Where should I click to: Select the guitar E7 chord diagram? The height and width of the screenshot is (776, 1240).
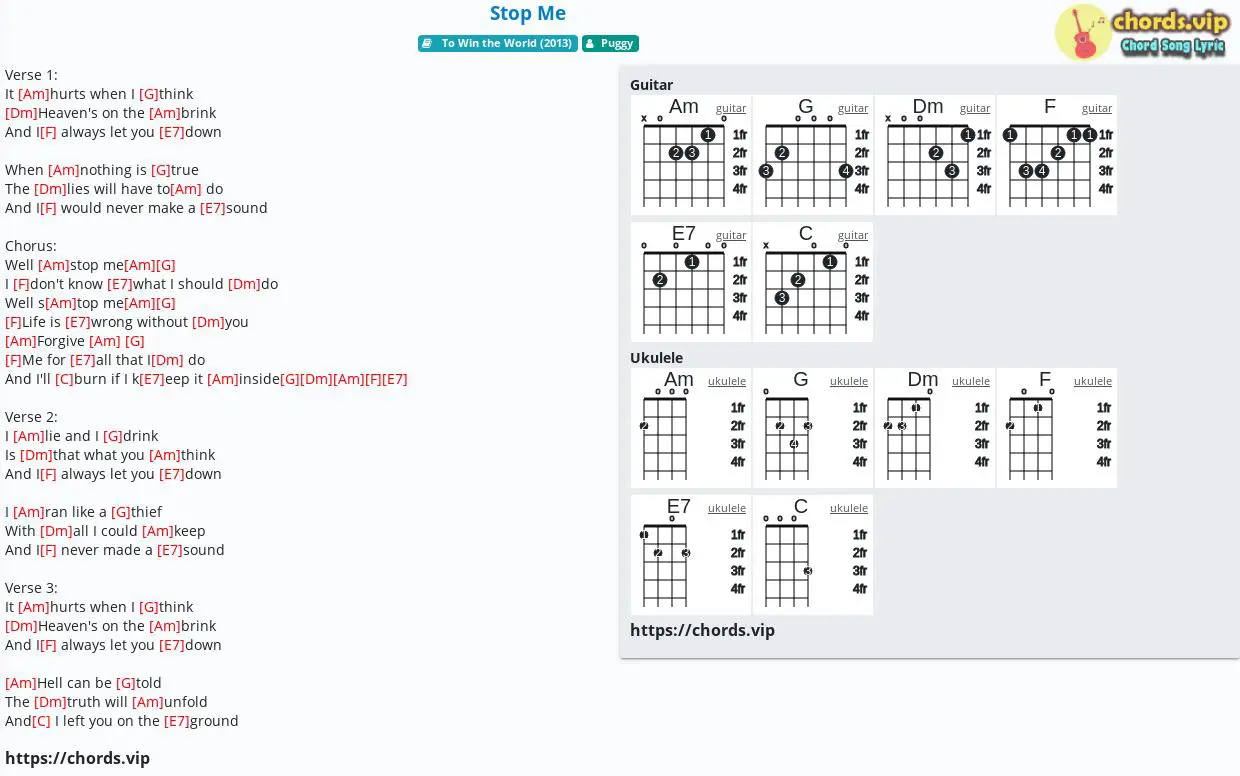click(x=691, y=282)
